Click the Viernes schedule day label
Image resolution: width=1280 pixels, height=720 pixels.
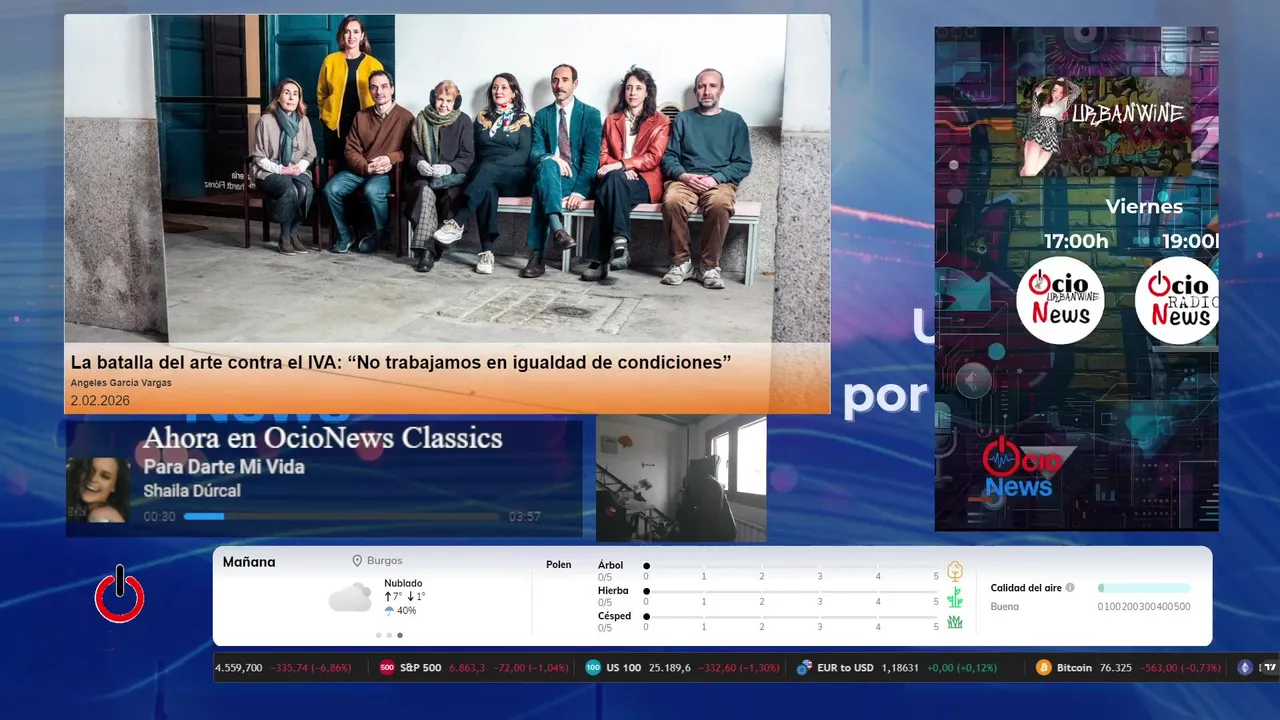[x=1144, y=207]
